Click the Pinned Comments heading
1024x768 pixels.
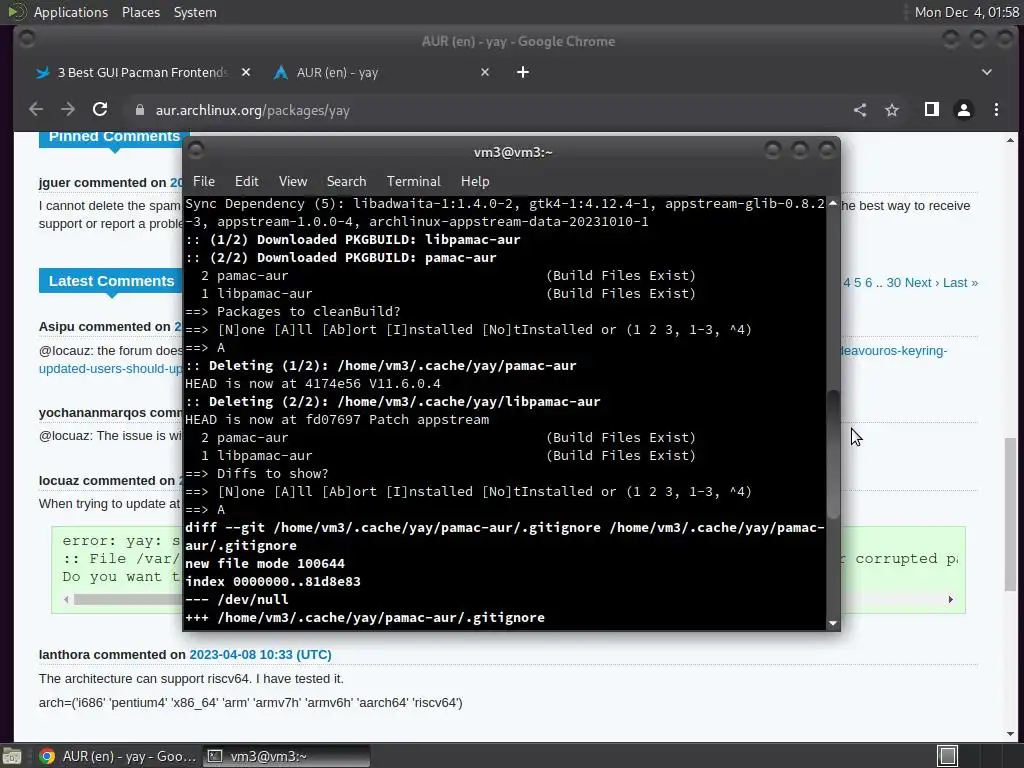pos(114,138)
